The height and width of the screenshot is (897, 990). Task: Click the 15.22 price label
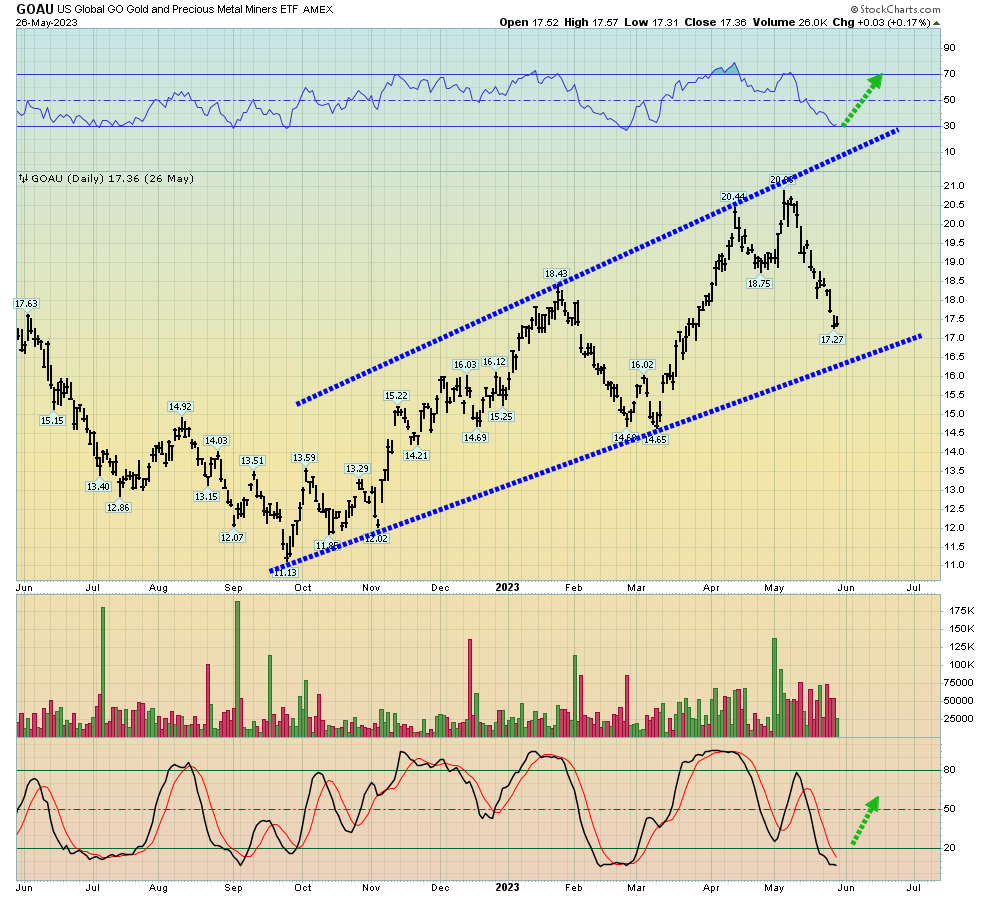(x=397, y=396)
